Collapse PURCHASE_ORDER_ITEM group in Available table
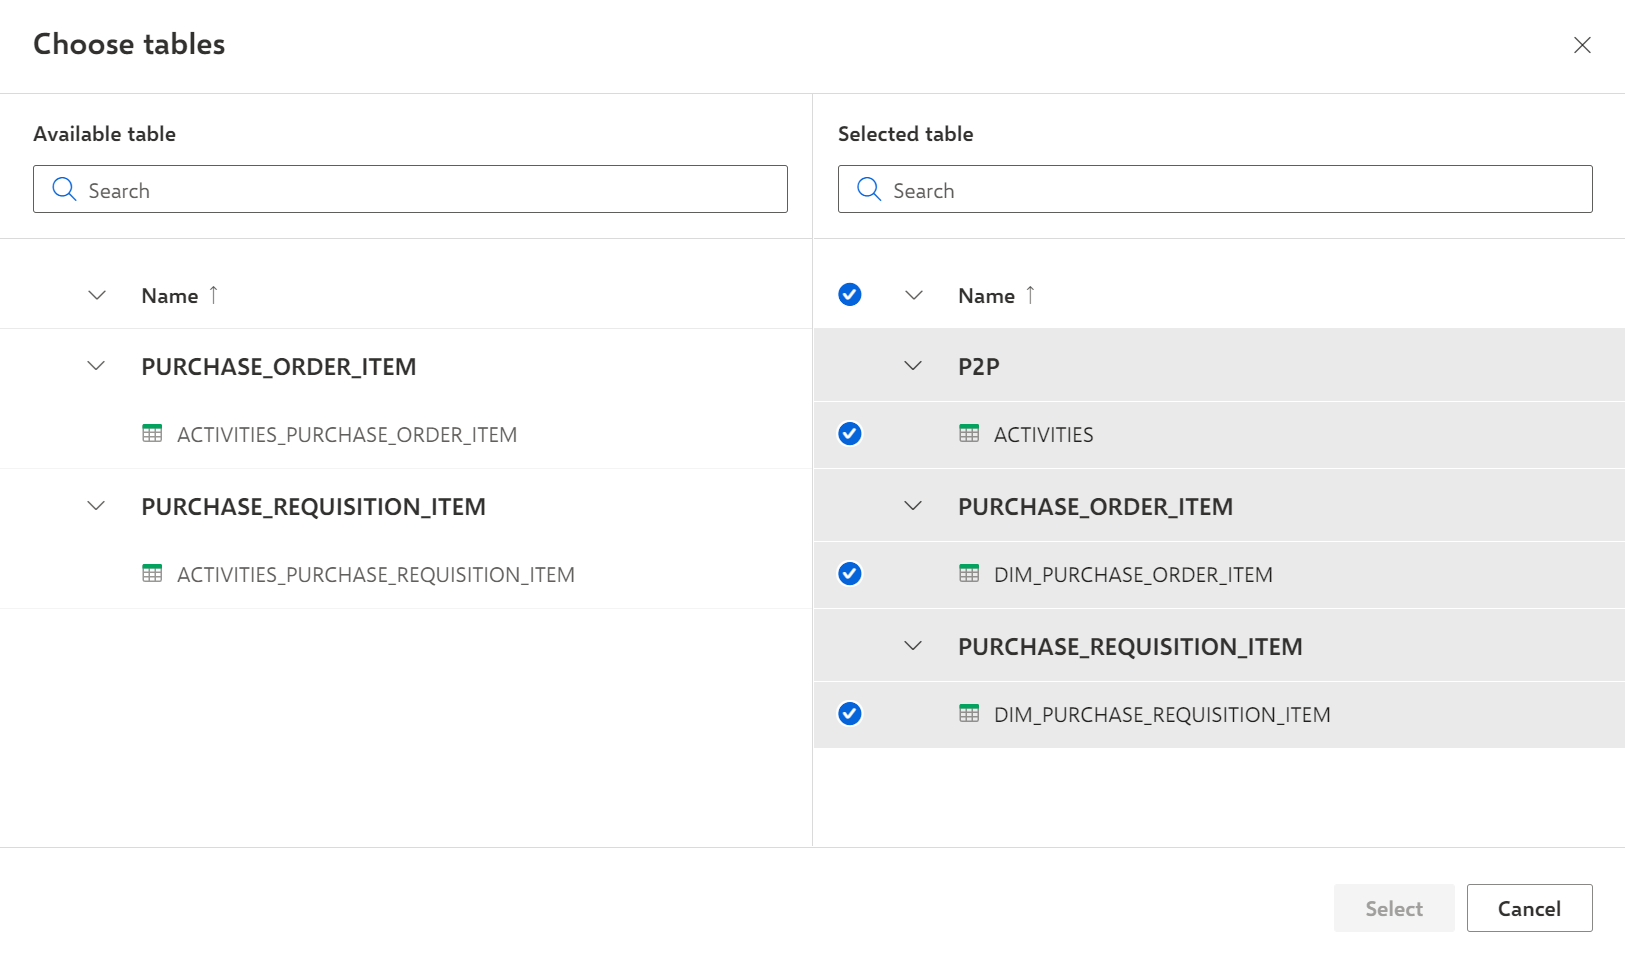Screen dimensions: 1625x966 96,366
